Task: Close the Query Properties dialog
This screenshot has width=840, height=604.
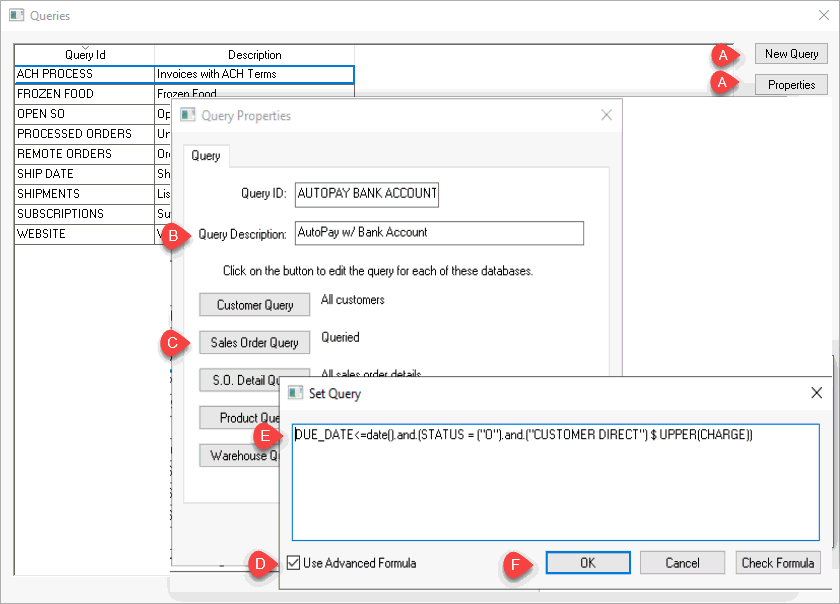Action: 606,115
